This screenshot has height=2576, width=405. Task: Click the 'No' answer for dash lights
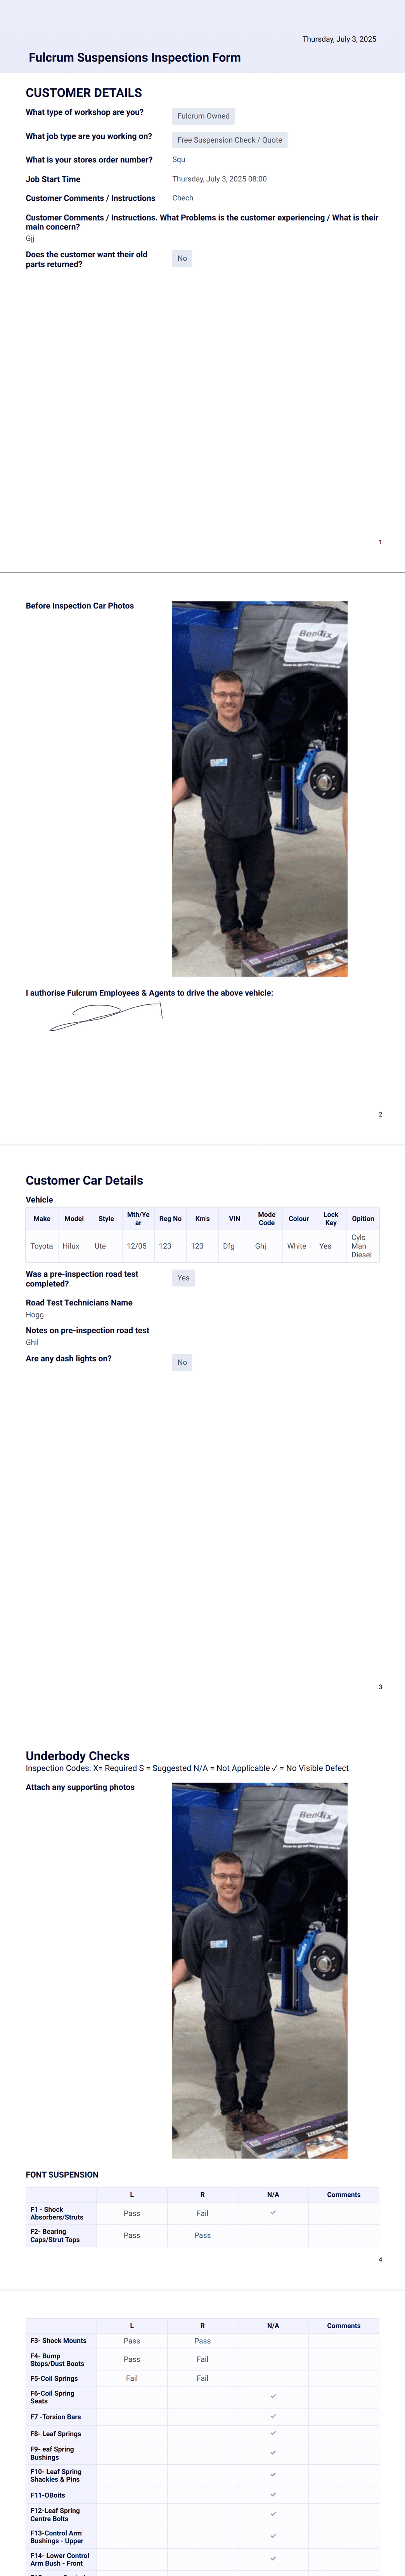[x=182, y=1362]
